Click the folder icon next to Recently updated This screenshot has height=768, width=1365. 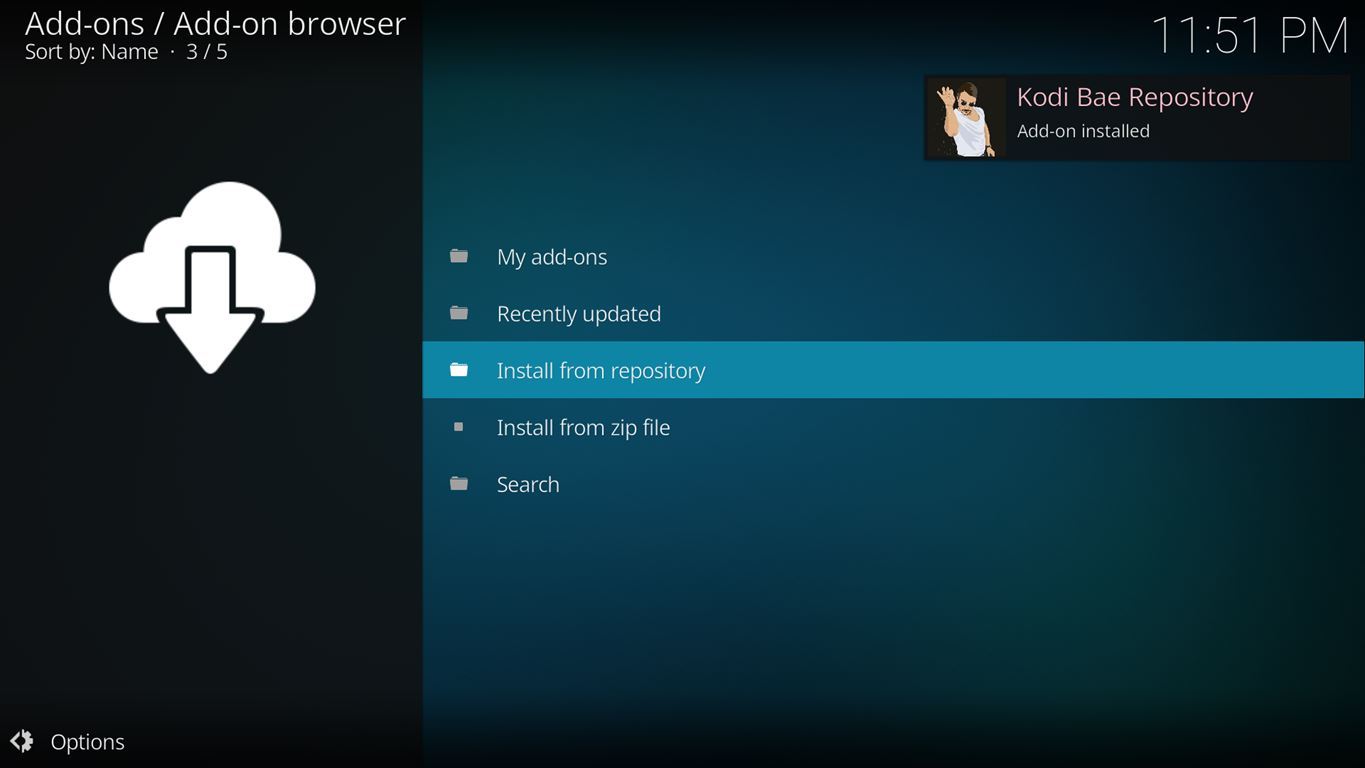click(459, 313)
